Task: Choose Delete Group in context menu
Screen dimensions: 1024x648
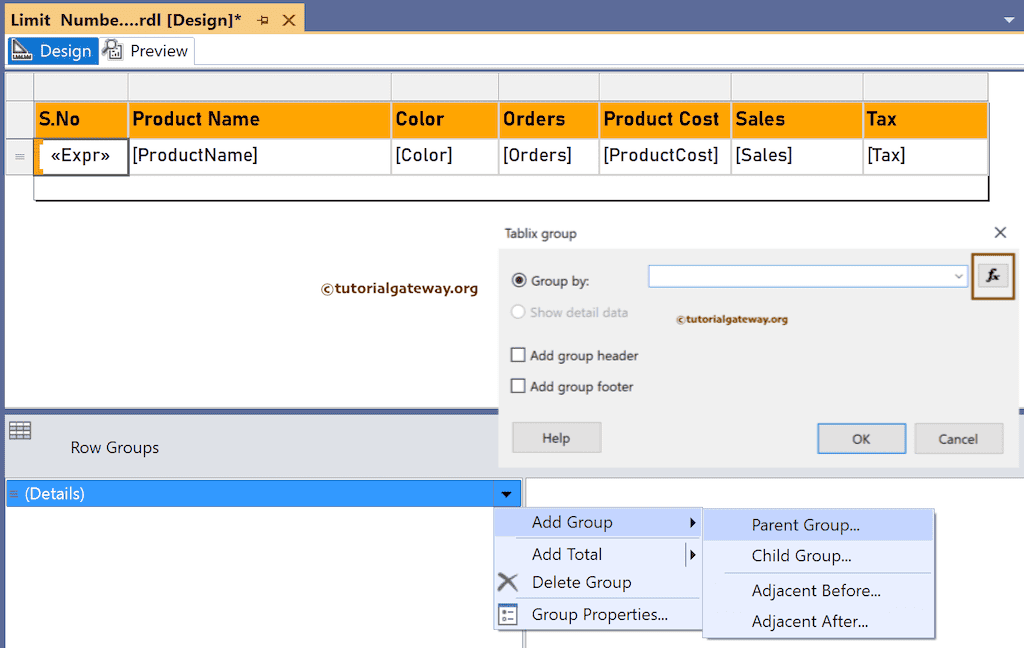Action: click(x=597, y=582)
